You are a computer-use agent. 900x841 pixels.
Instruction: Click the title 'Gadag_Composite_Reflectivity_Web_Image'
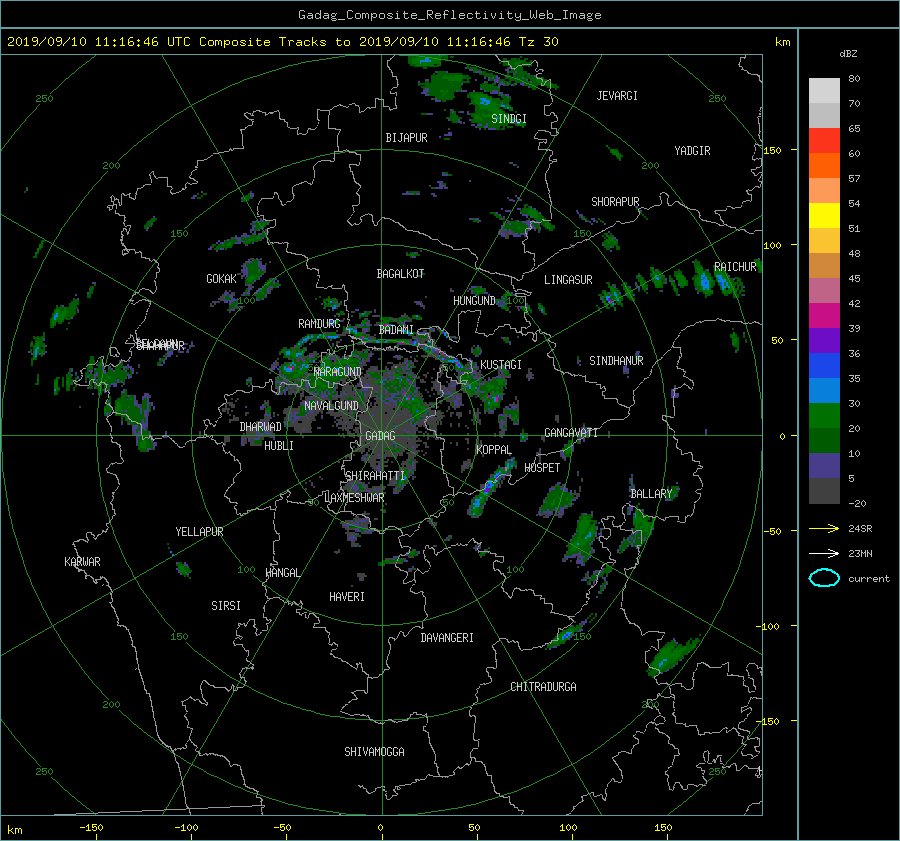tap(449, 15)
